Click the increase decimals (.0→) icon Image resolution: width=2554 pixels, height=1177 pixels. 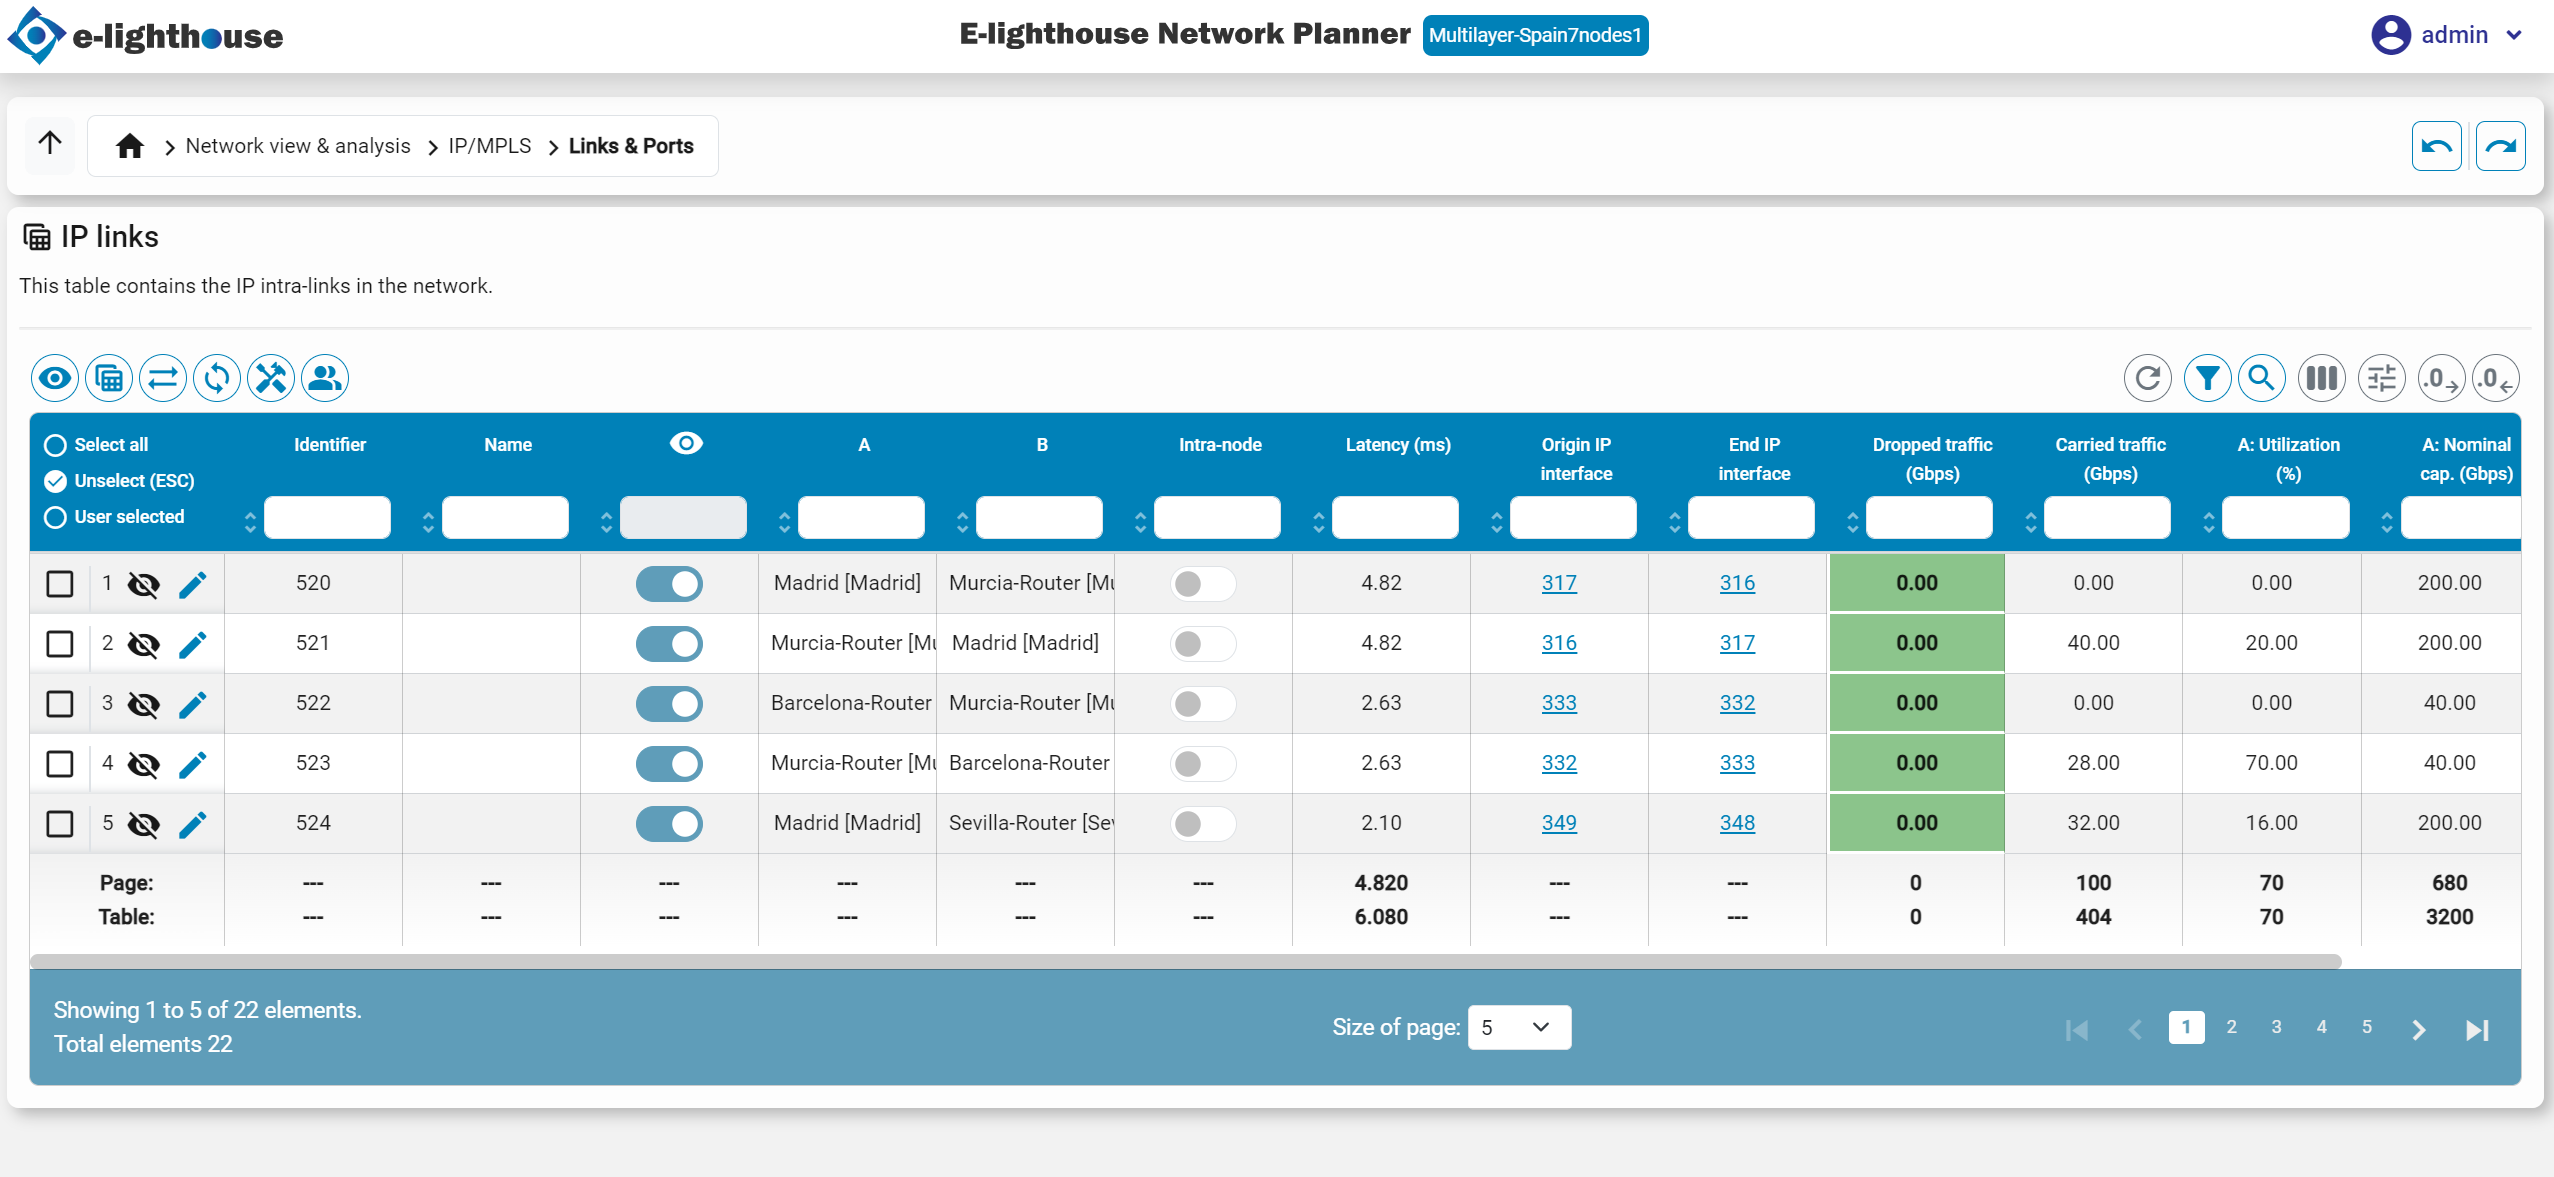tap(2440, 378)
